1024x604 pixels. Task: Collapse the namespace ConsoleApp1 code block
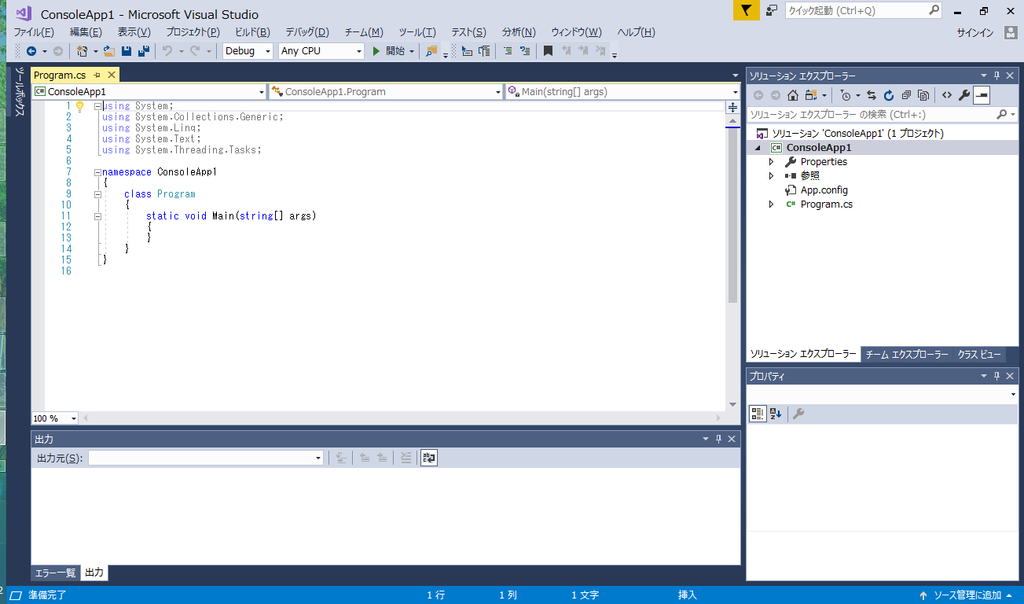tap(97, 172)
